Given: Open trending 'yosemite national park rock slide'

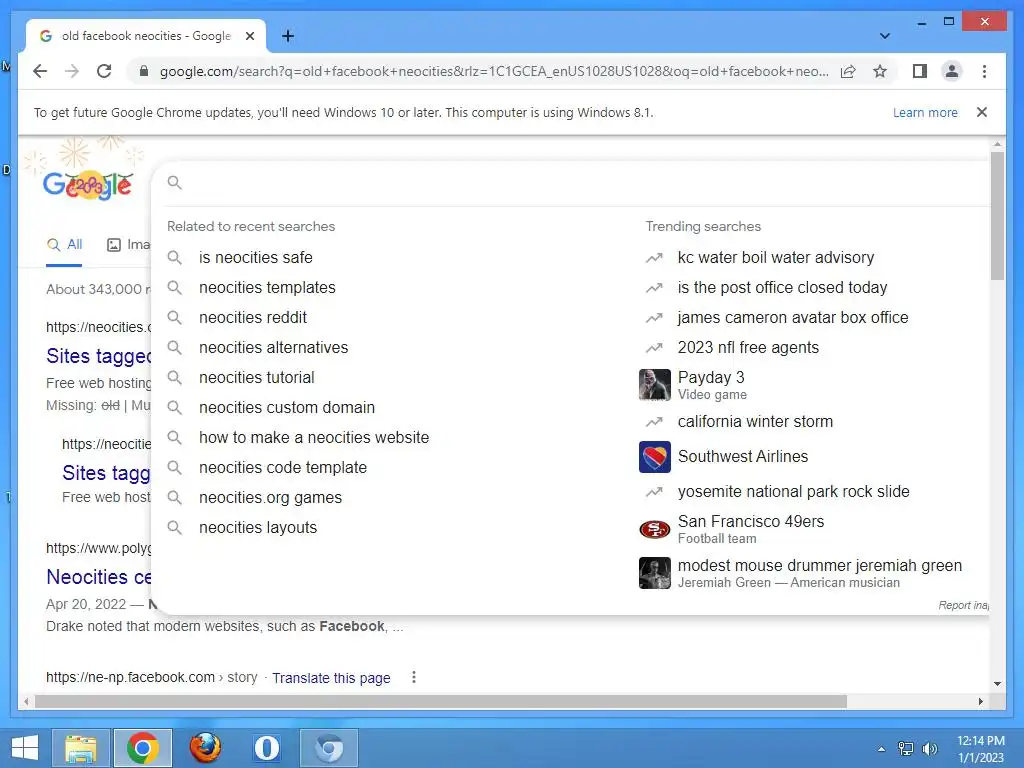Looking at the screenshot, I should pos(793,492).
